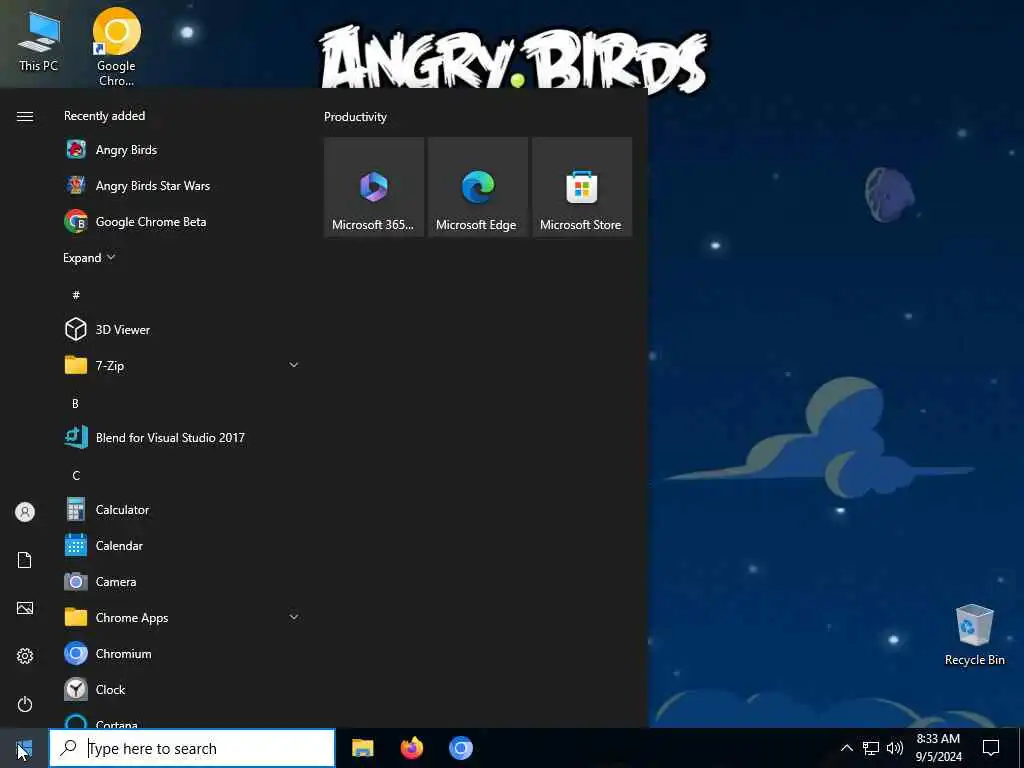Launch Chromium from the taskbar

[460, 748]
